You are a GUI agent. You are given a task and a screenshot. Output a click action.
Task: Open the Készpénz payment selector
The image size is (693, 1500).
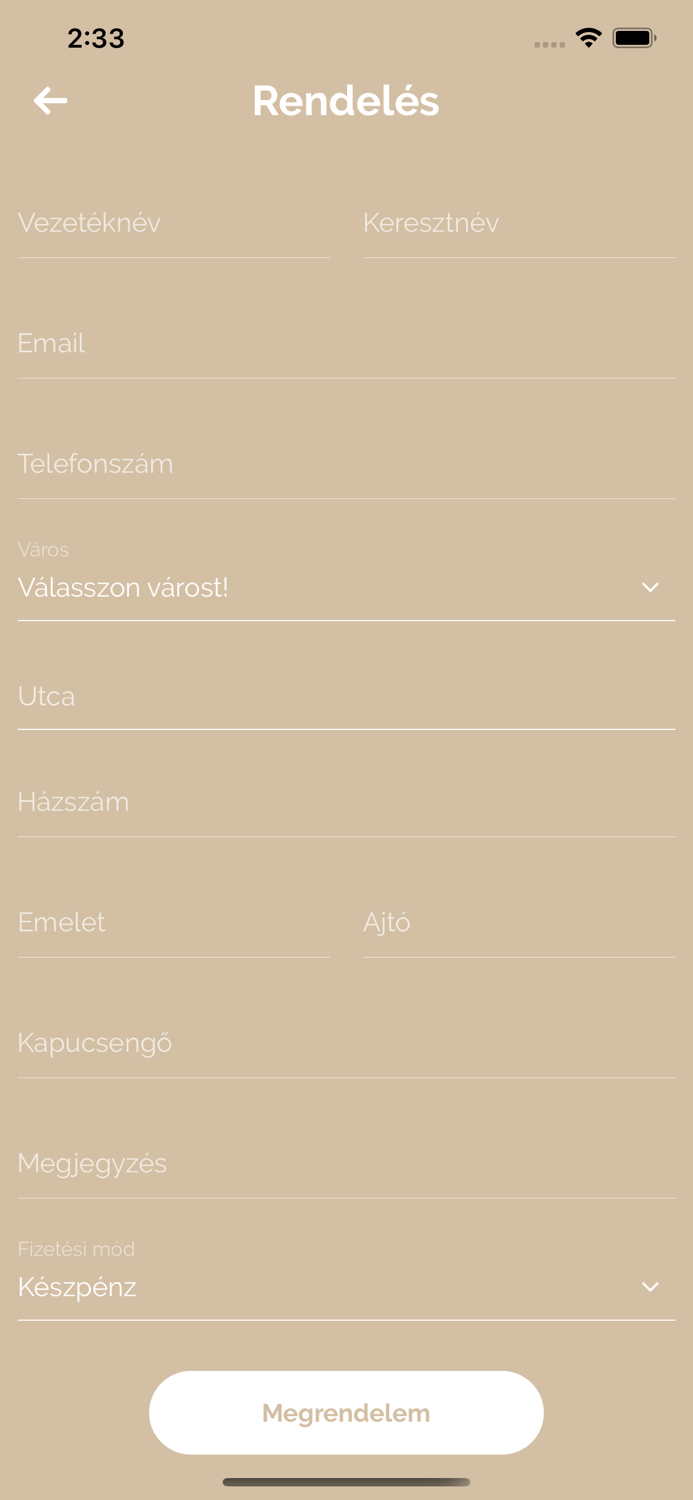click(x=320, y=1287)
